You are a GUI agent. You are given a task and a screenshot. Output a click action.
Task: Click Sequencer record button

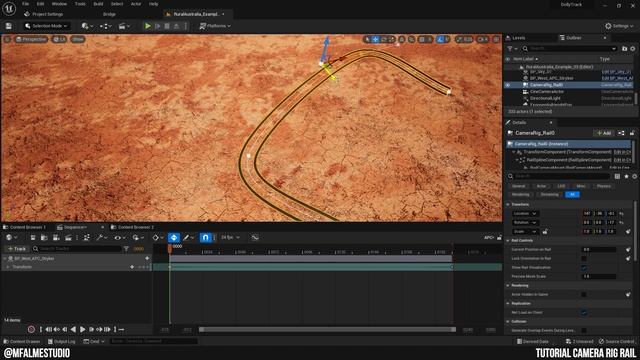31,329
